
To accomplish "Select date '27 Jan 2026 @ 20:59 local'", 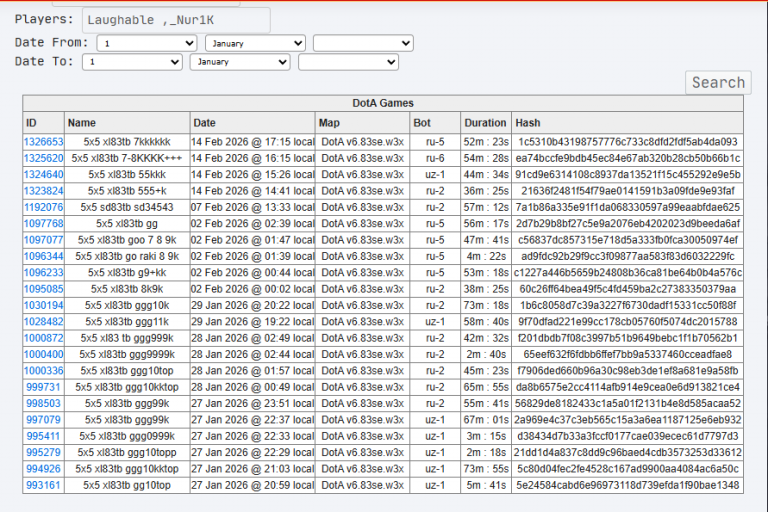I will click(x=253, y=485).
